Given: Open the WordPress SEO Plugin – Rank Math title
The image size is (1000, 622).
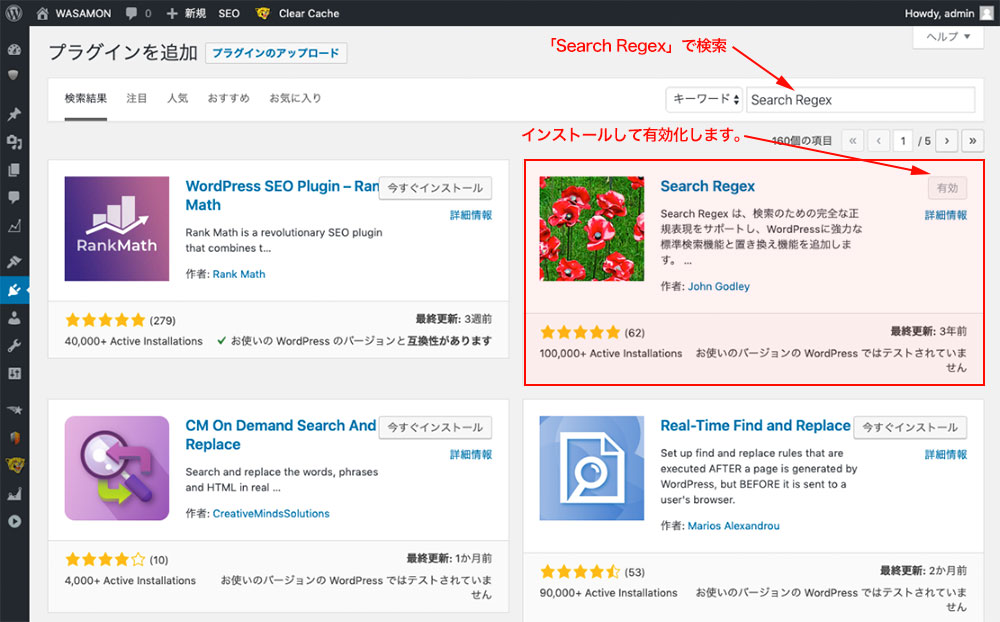Looking at the screenshot, I should [283, 195].
